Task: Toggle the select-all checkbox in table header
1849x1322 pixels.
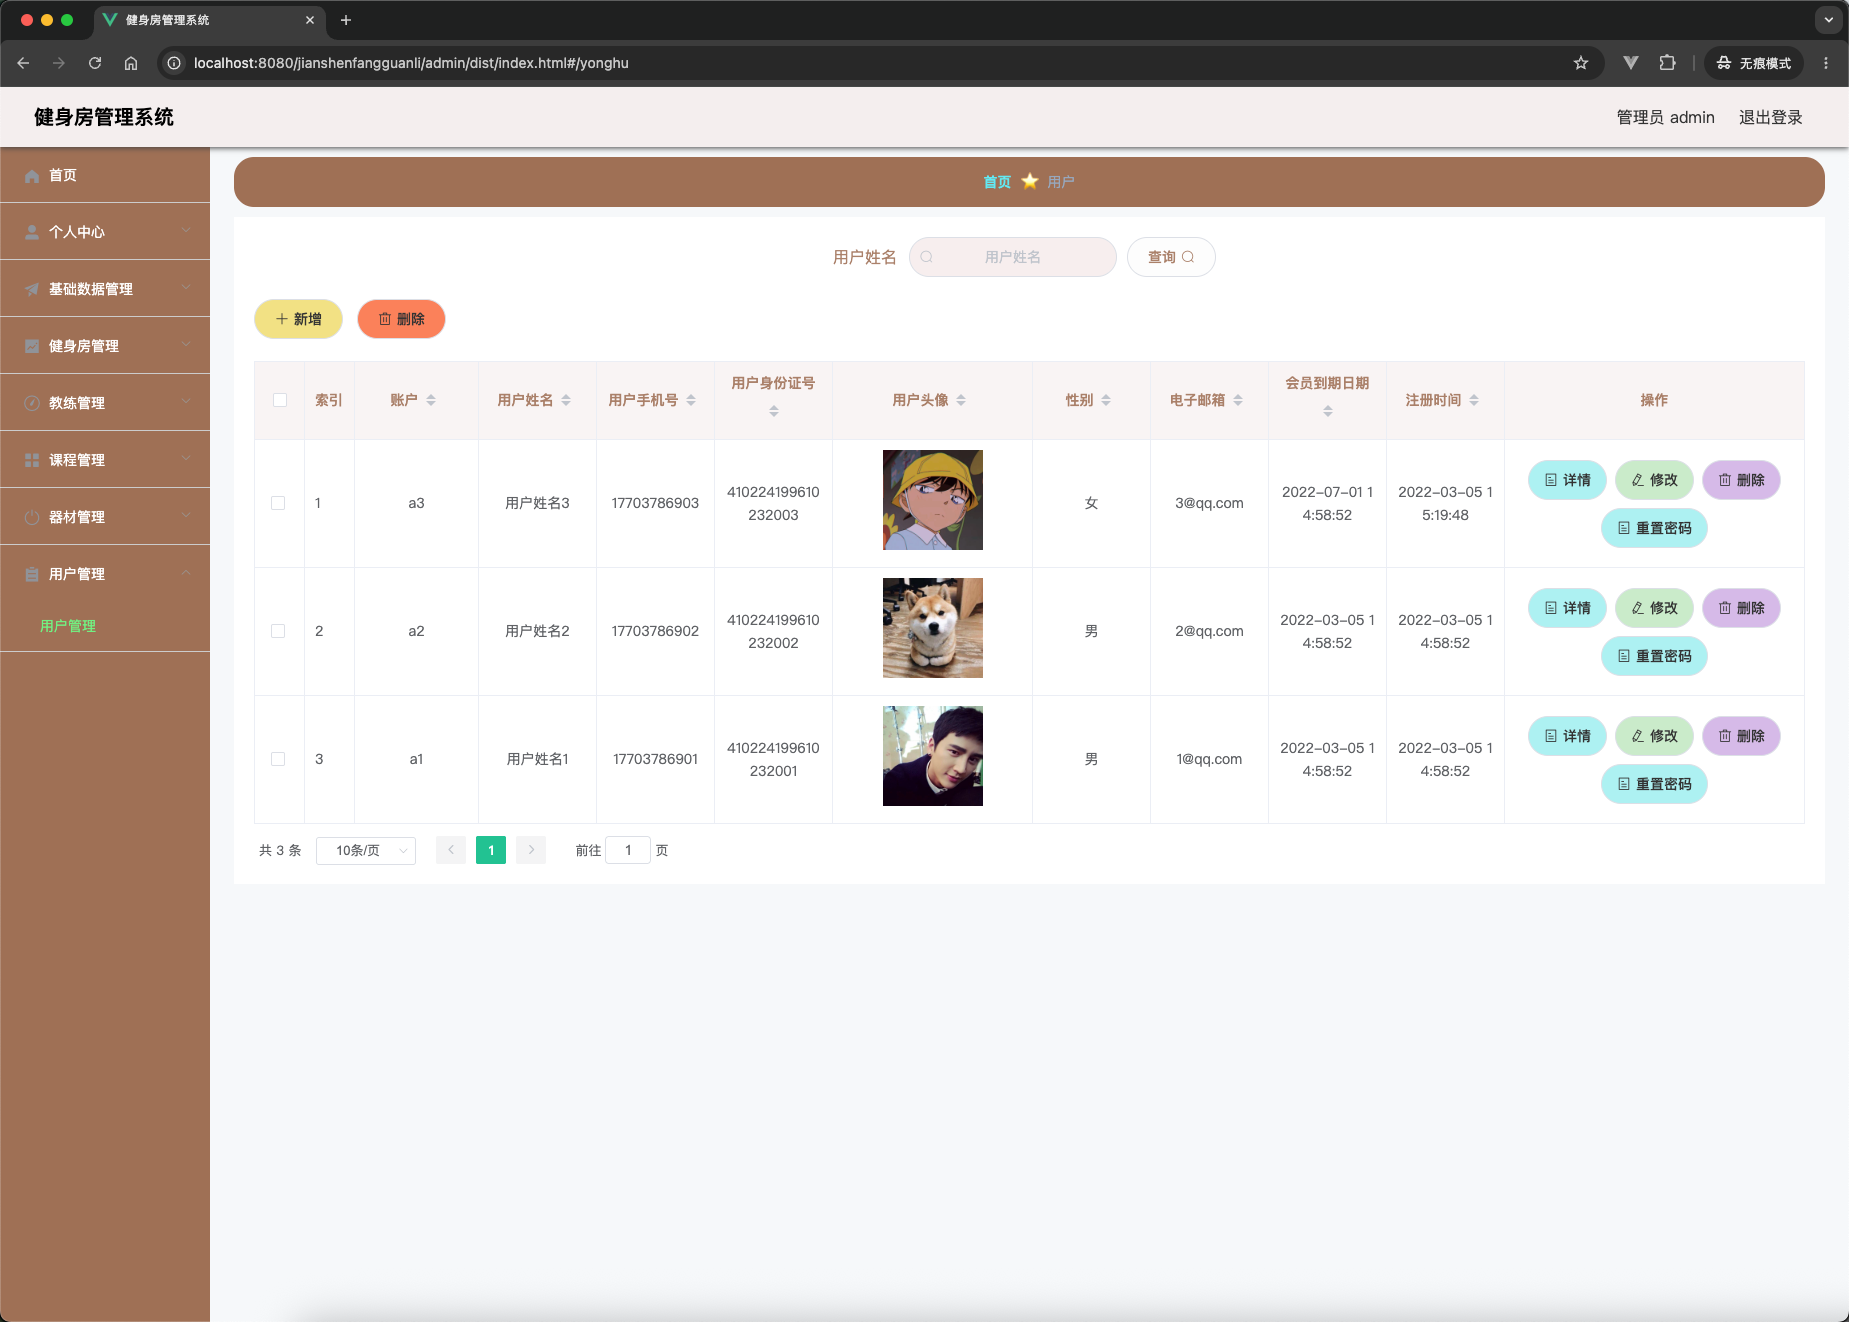Action: point(280,400)
